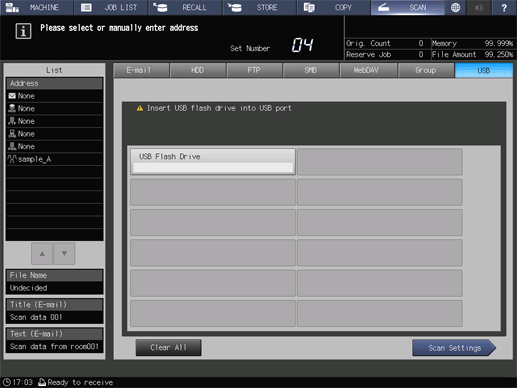Image resolution: width=517 pixels, height=388 pixels.
Task: Open Scan Settings
Action: point(454,348)
